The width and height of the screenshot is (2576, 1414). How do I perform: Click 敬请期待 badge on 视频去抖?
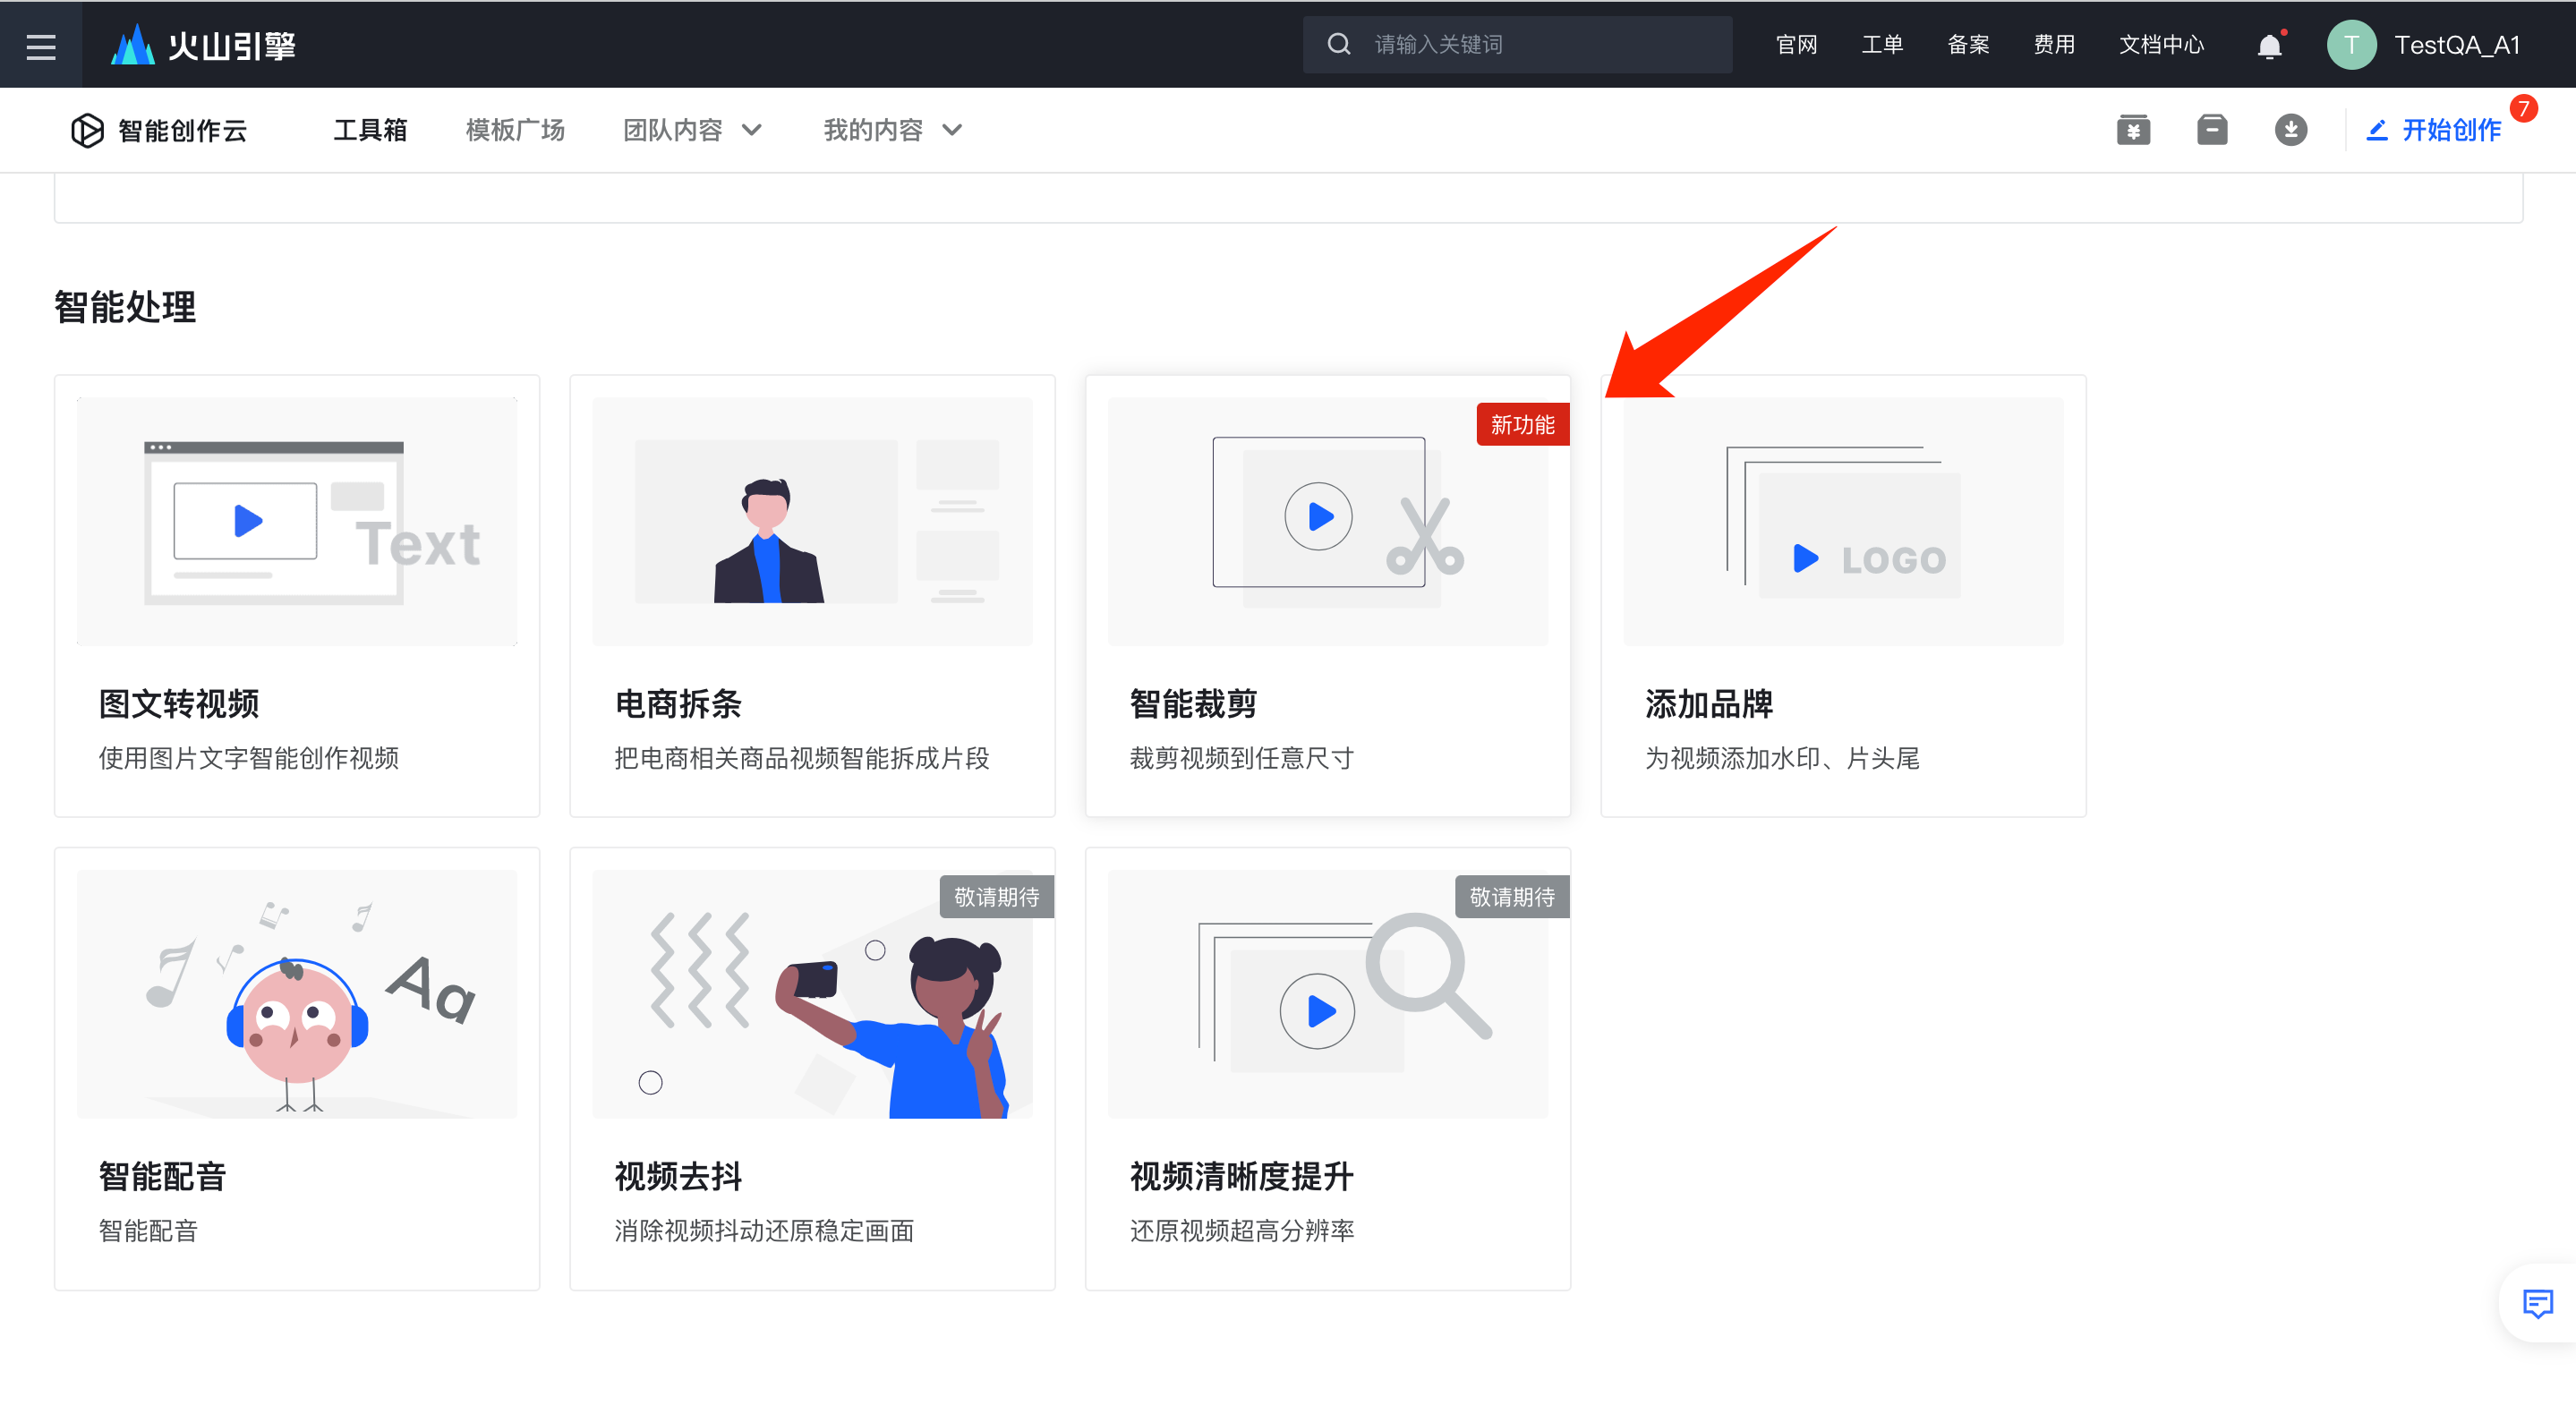(x=996, y=897)
